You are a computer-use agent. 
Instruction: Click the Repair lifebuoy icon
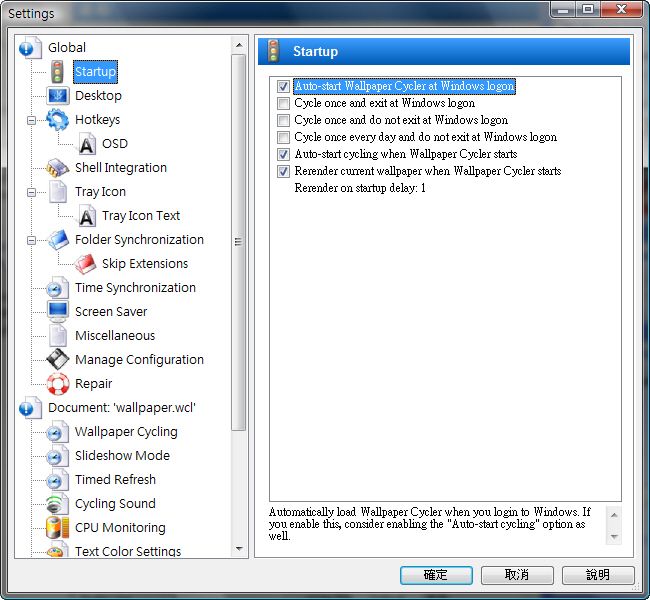pyautogui.click(x=58, y=384)
